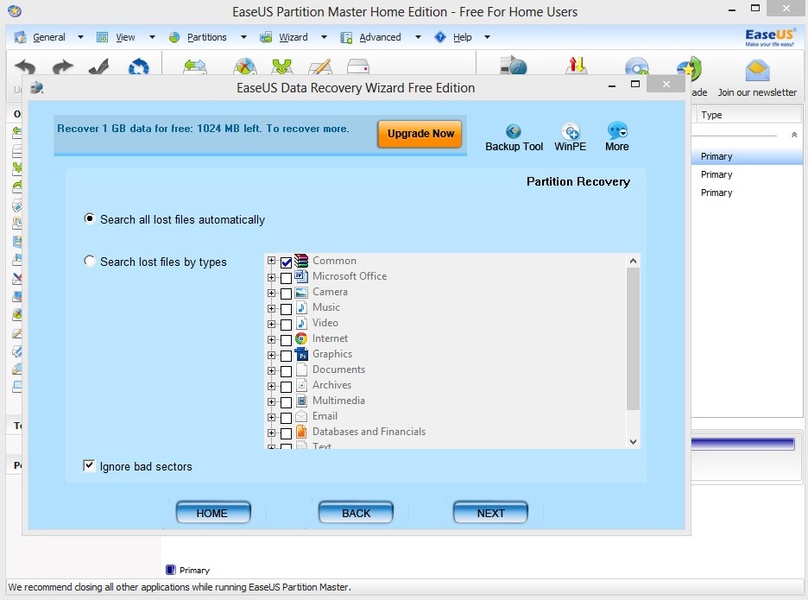
Task: Select Search lost files by types option
Action: coord(91,262)
